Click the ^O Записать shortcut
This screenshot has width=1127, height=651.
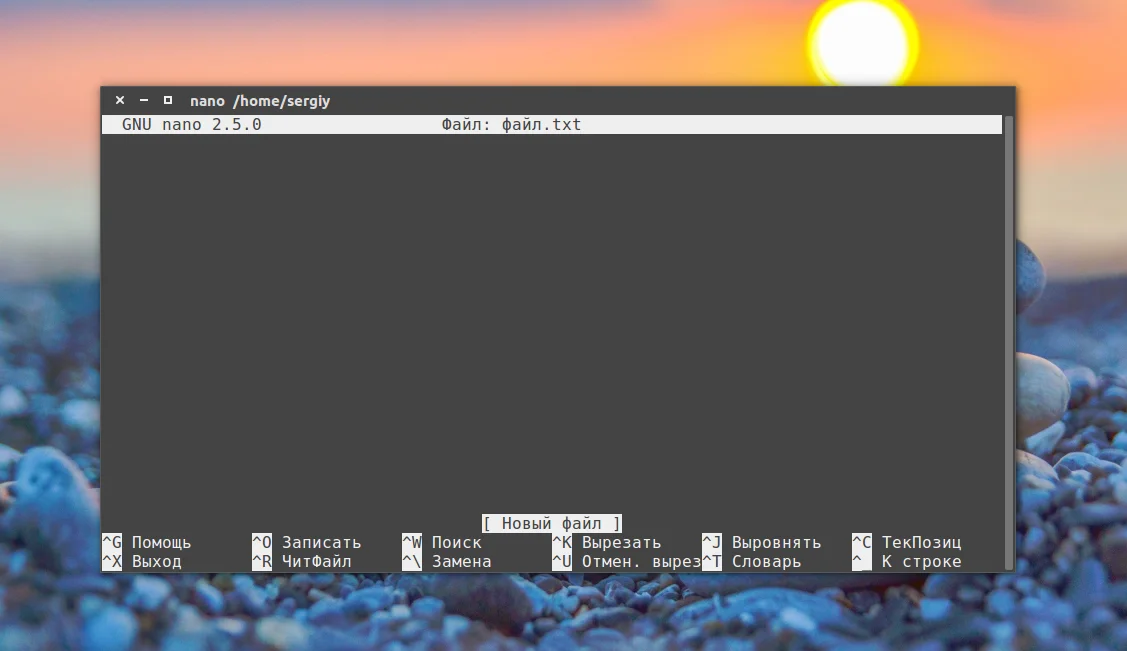point(306,542)
